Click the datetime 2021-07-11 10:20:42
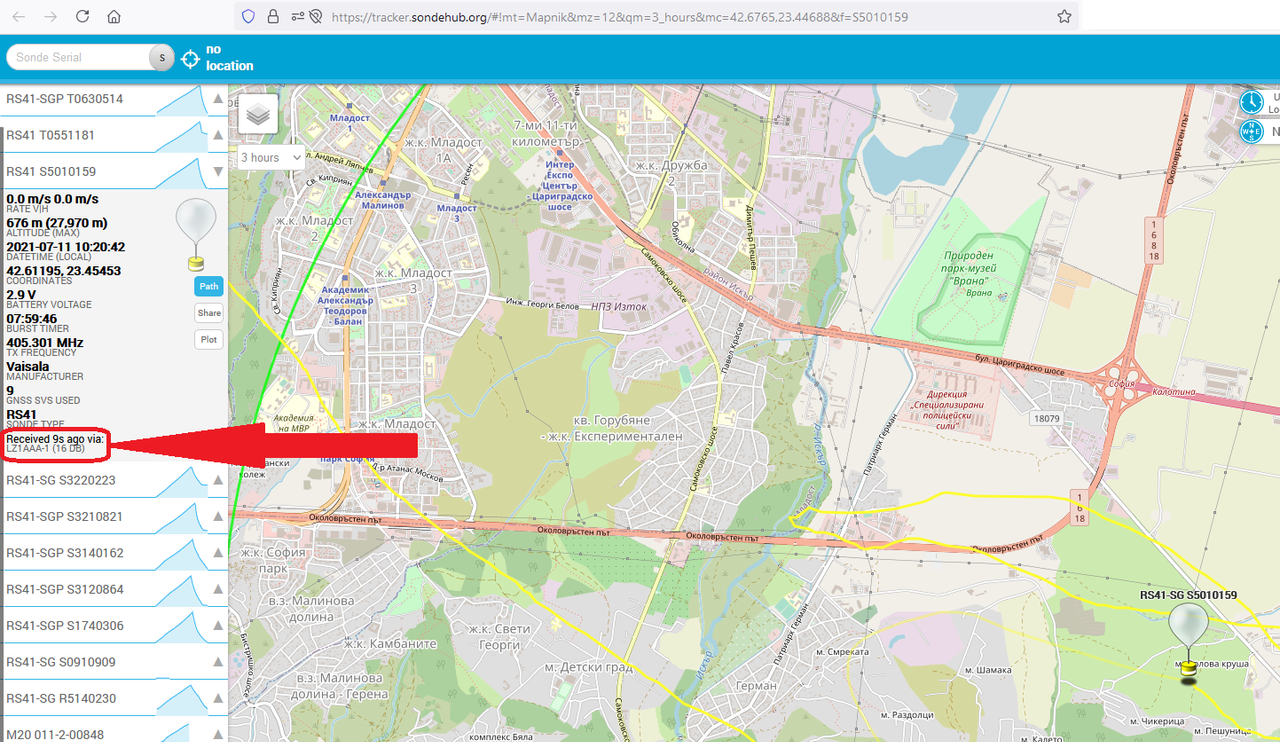 coord(66,246)
